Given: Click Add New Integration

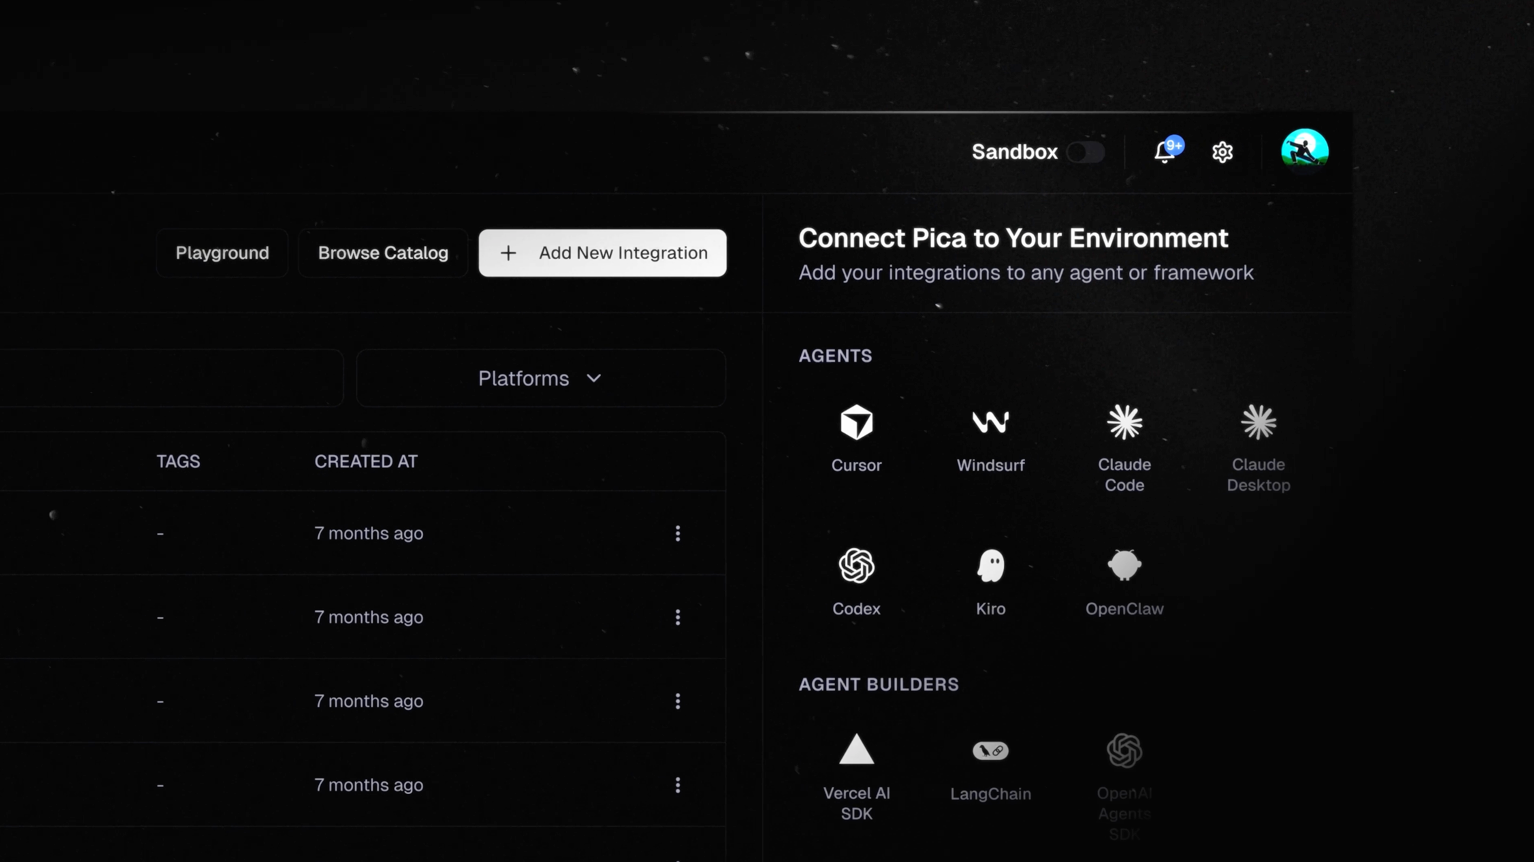Looking at the screenshot, I should tap(602, 253).
